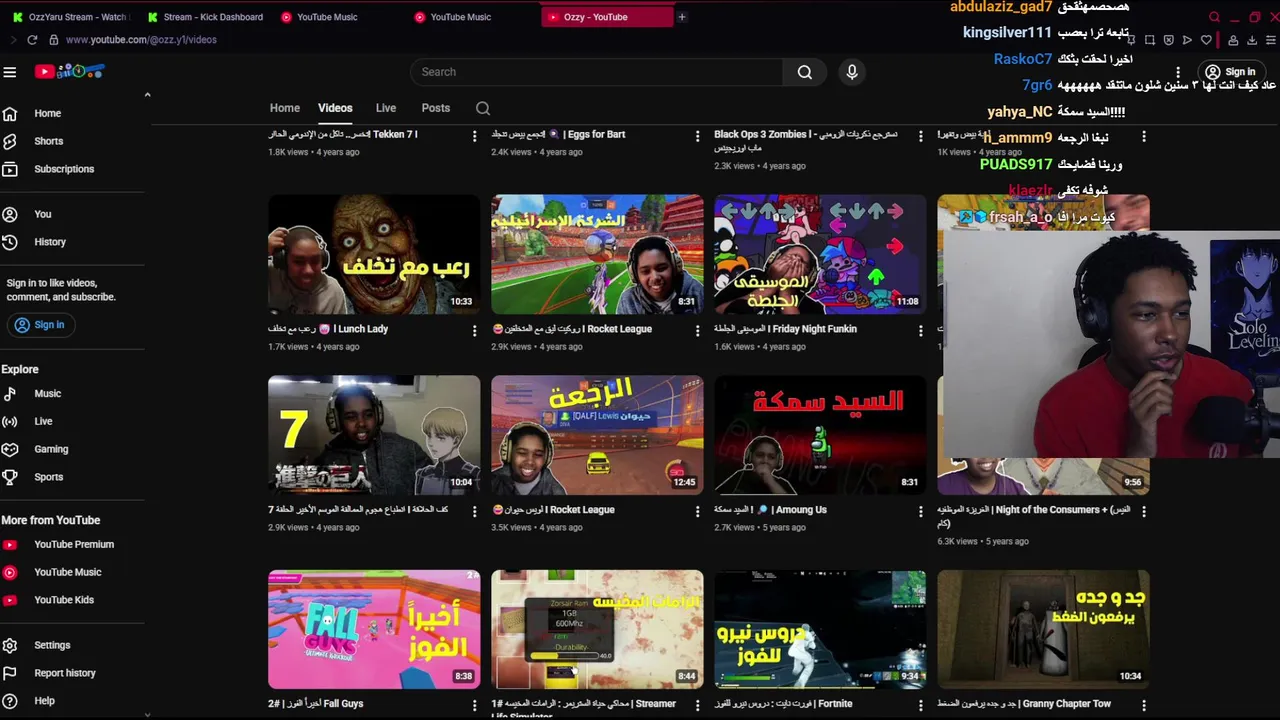Click the search magnifier button beside Search field
Viewport: 1280px width, 720px height.
point(804,72)
